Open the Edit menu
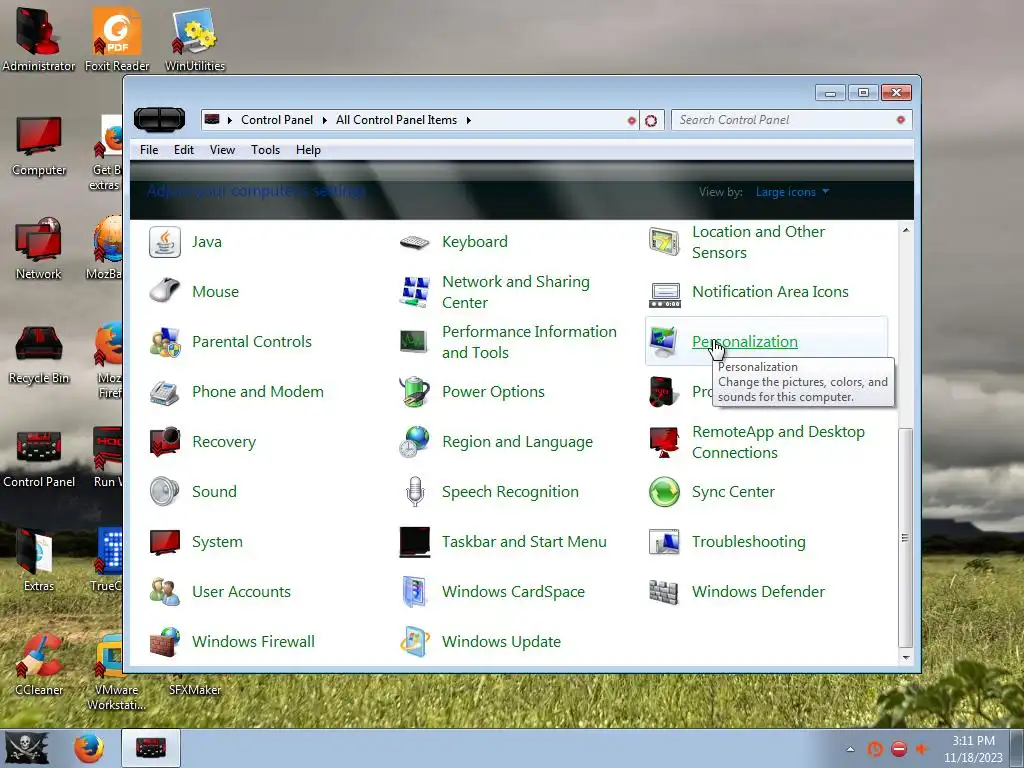The image size is (1024, 768). (x=184, y=150)
